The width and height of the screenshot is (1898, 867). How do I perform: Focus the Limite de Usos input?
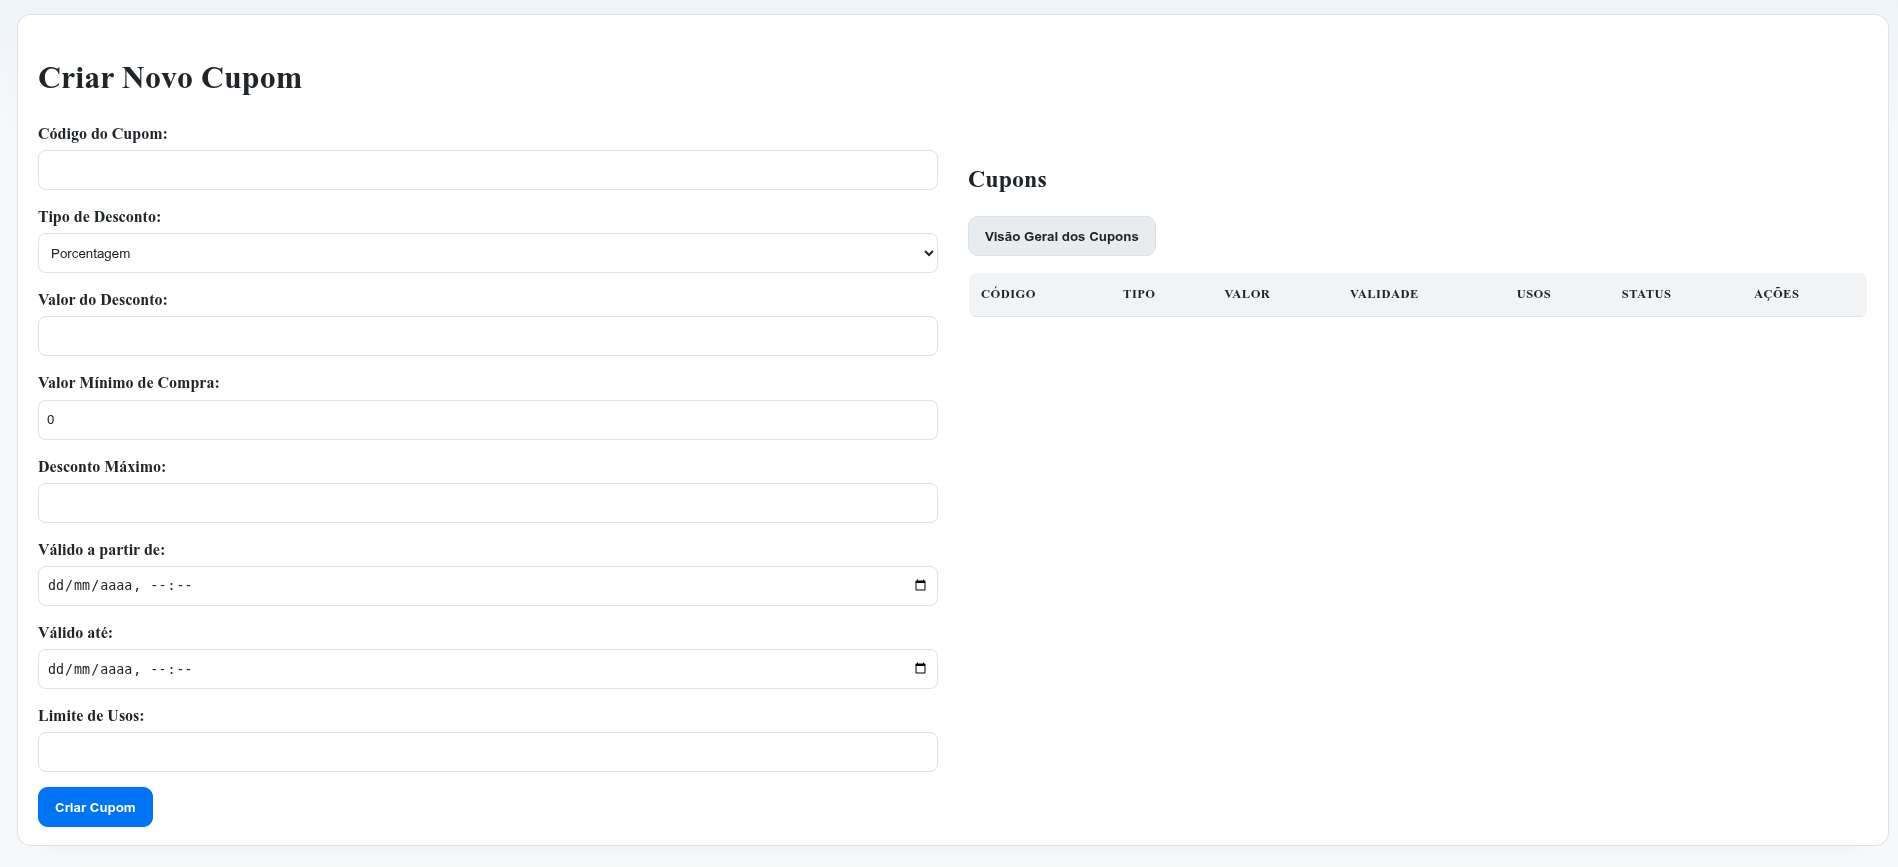click(x=487, y=752)
